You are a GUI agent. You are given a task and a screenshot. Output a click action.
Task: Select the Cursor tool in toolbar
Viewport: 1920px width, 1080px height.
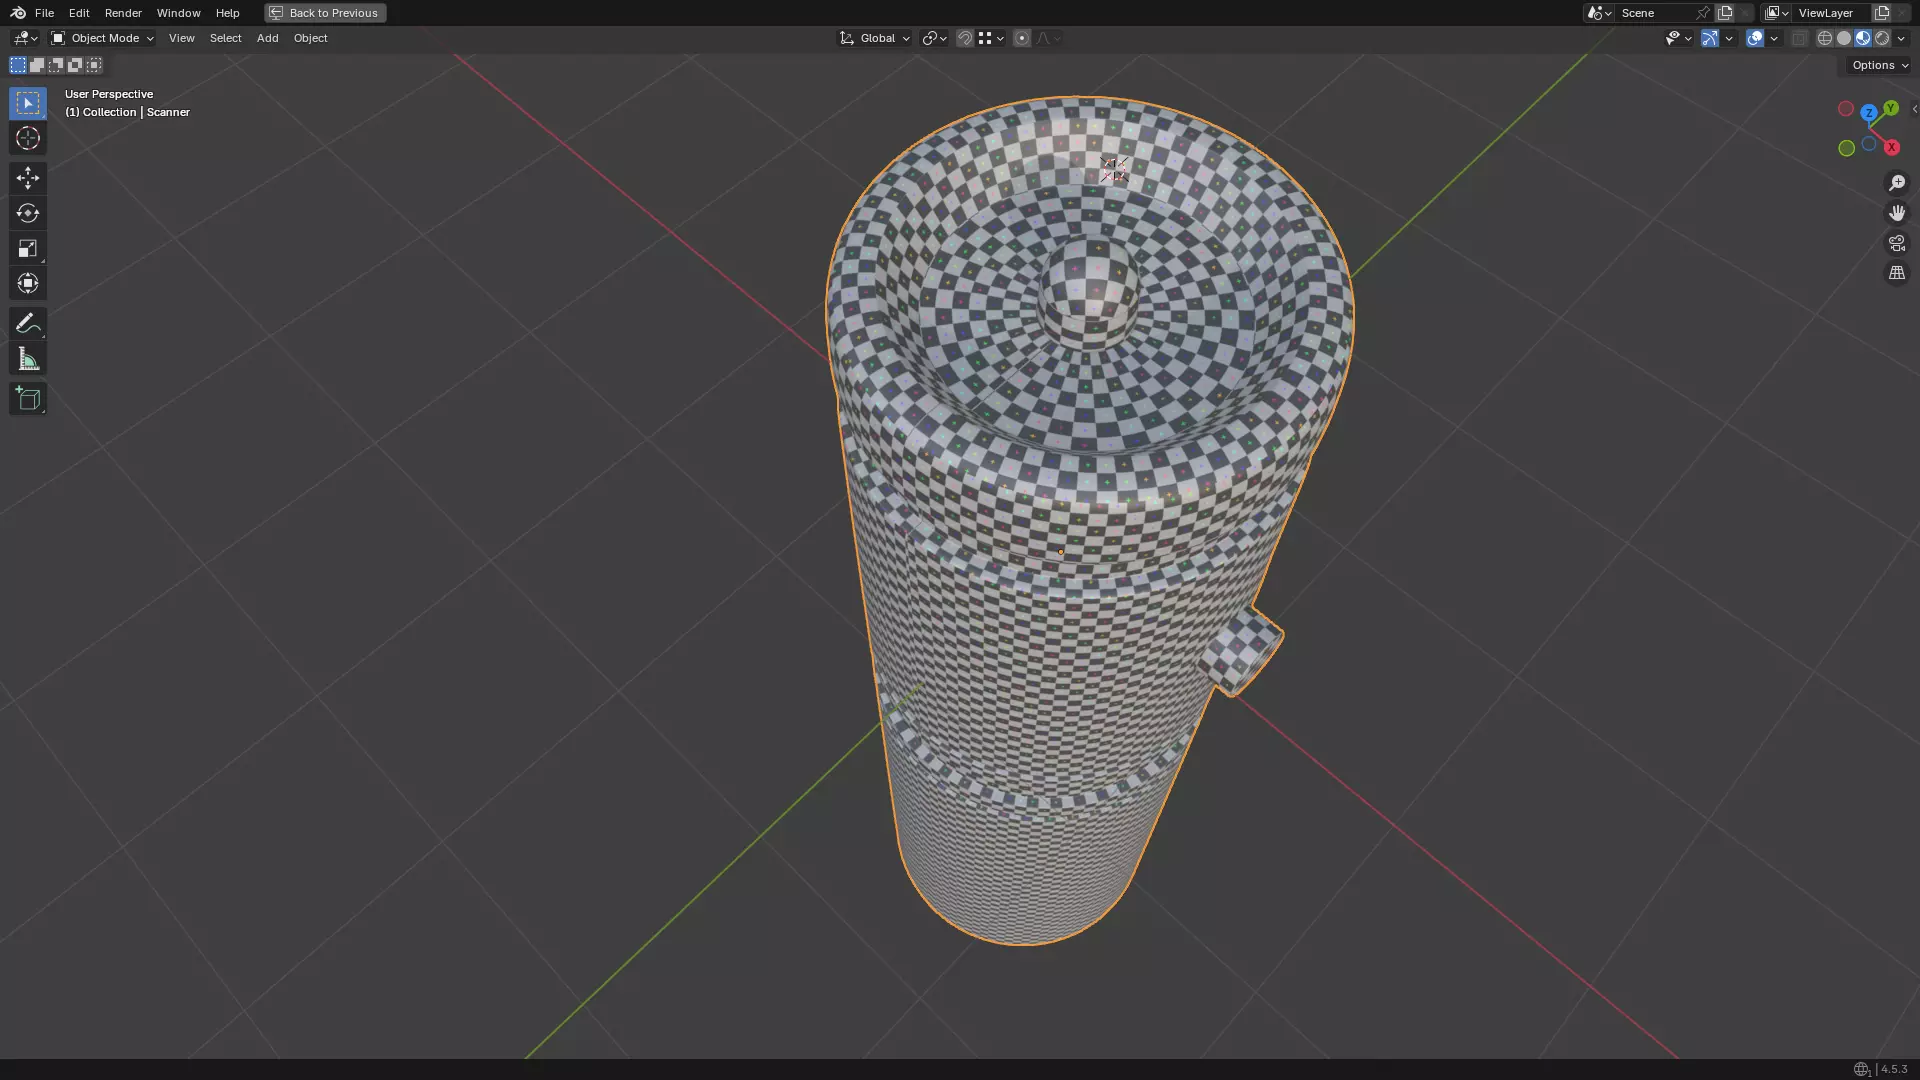27,138
